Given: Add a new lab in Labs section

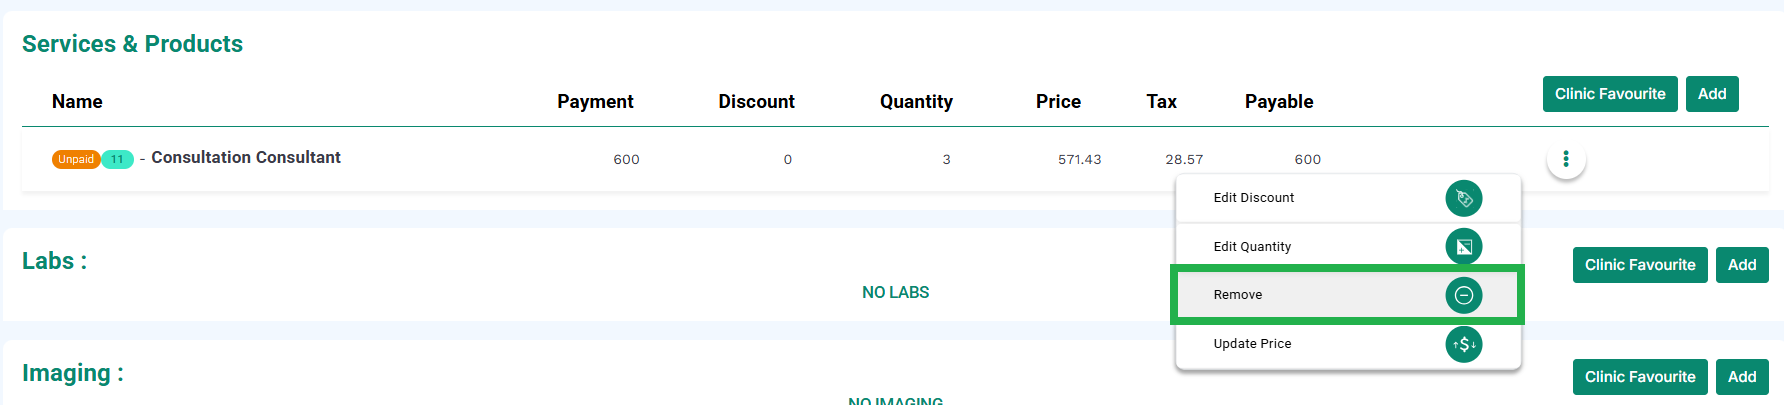Looking at the screenshot, I should (1742, 265).
